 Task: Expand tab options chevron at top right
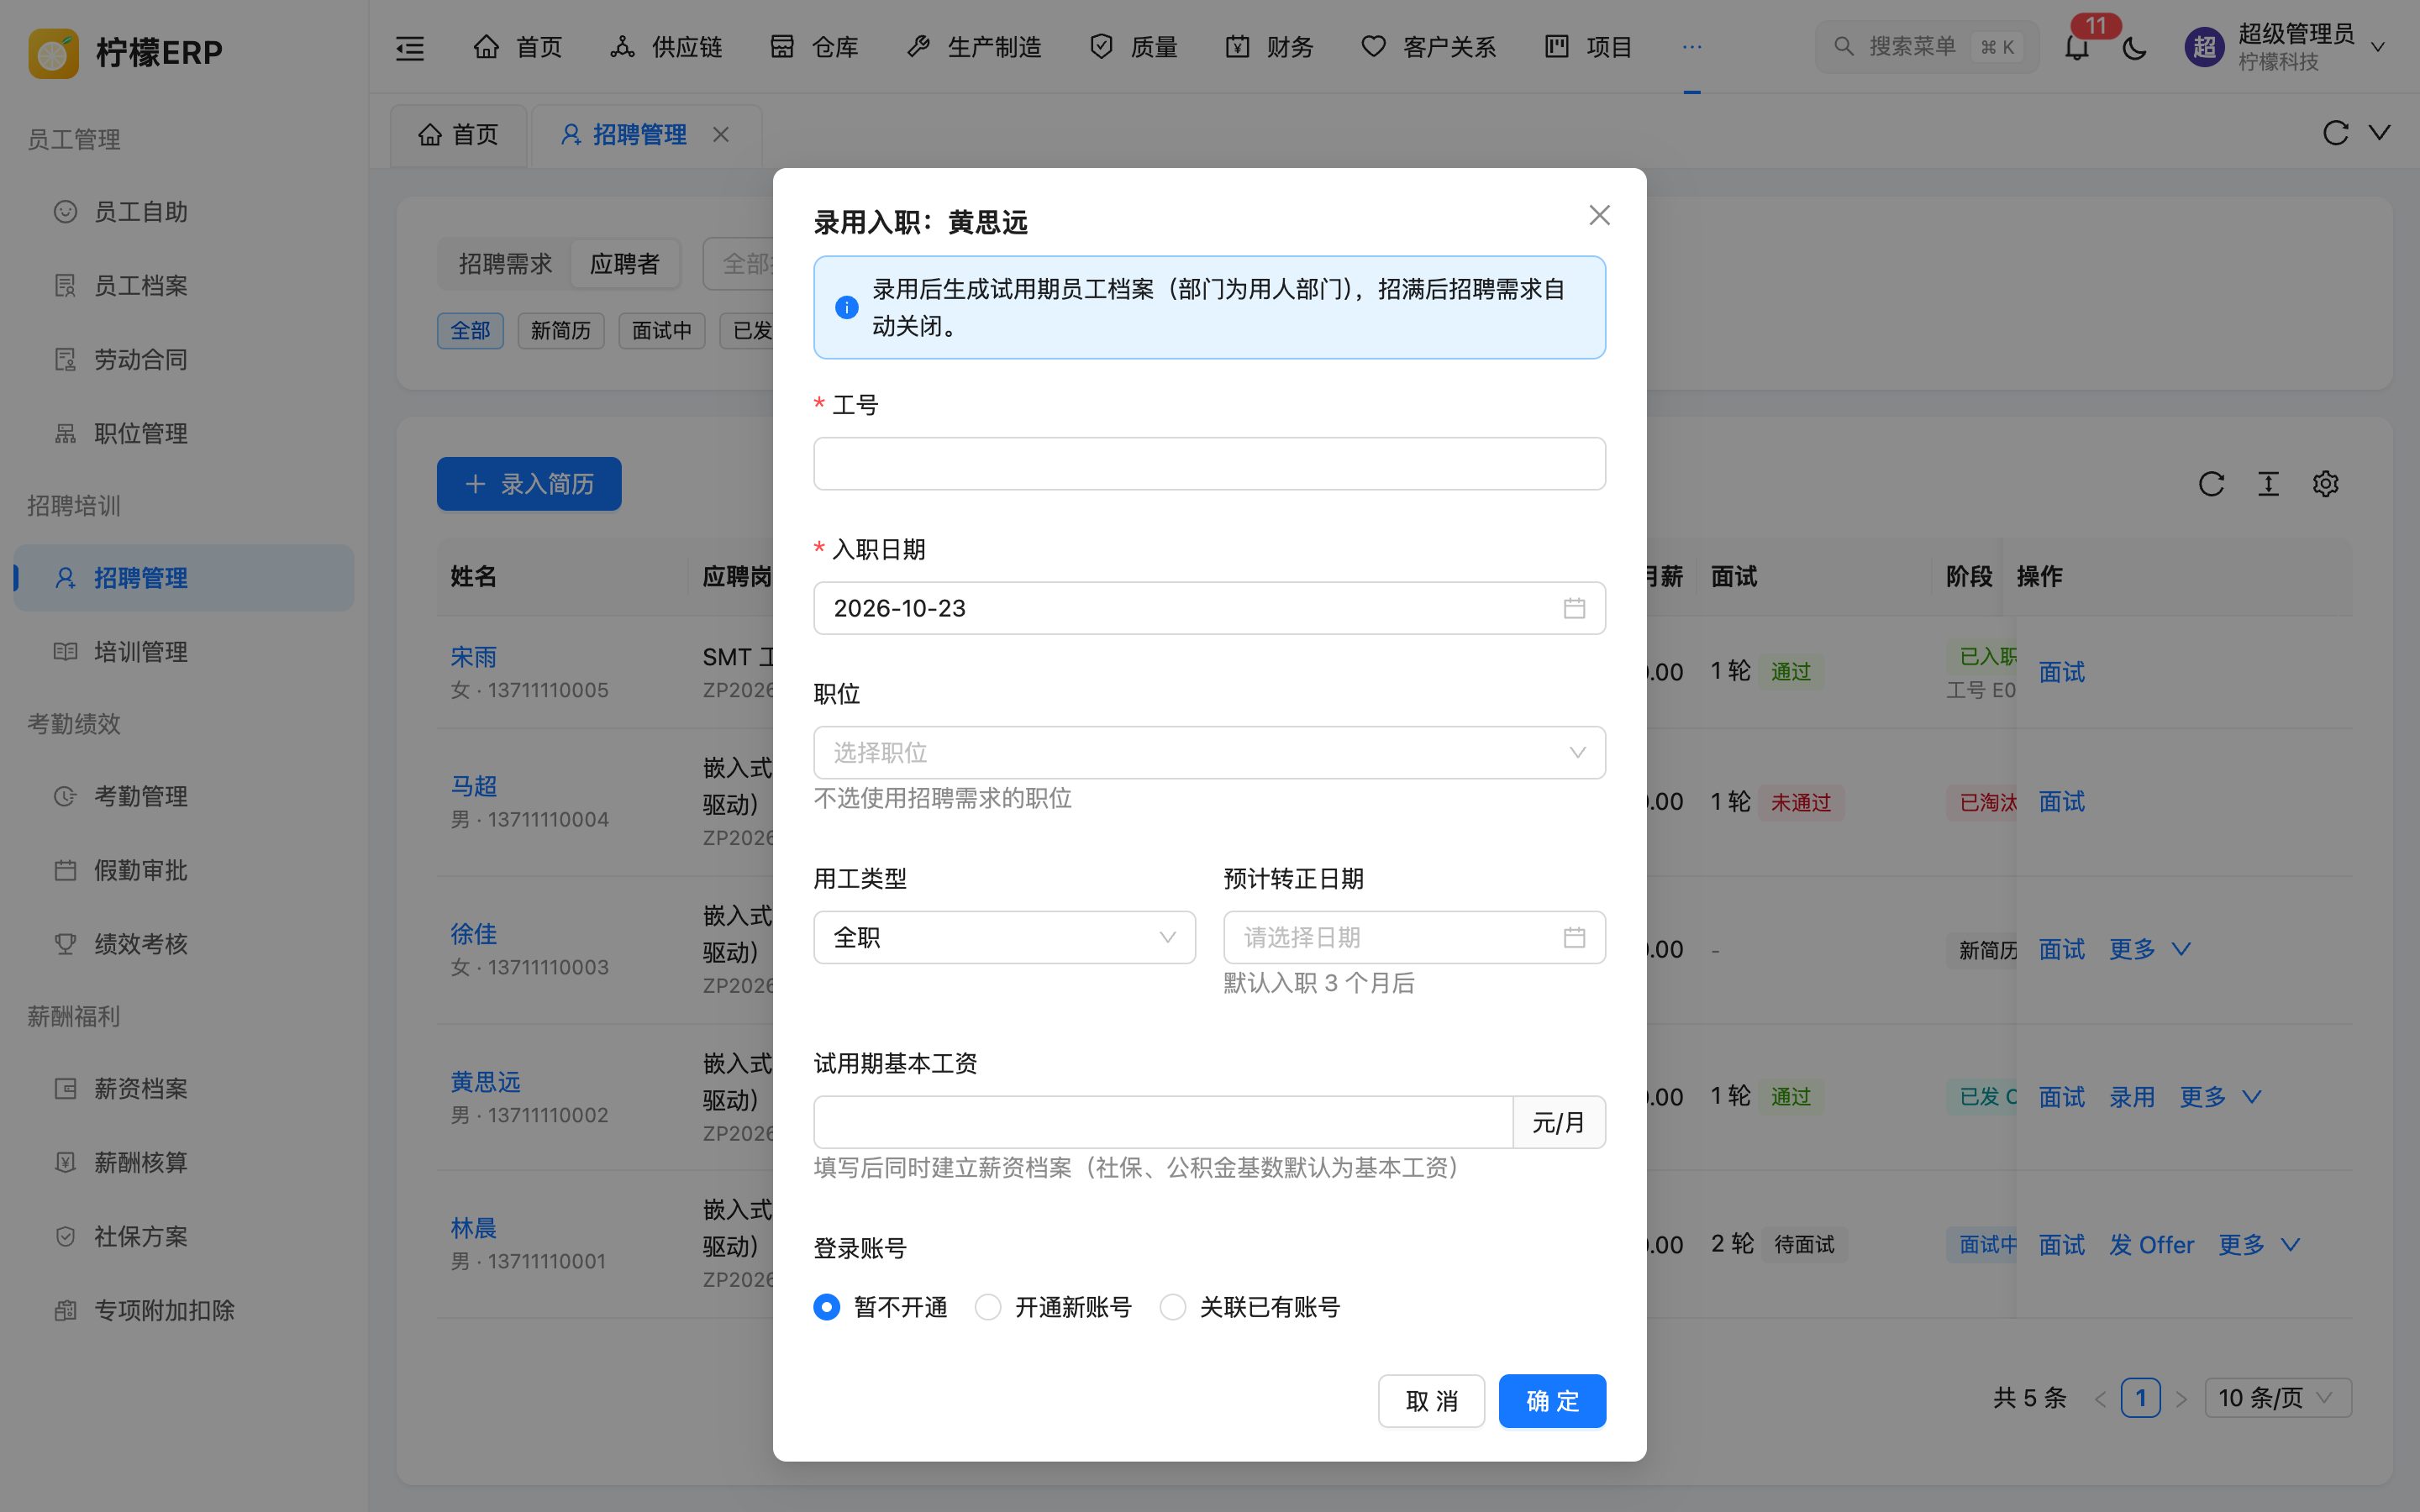click(2380, 132)
